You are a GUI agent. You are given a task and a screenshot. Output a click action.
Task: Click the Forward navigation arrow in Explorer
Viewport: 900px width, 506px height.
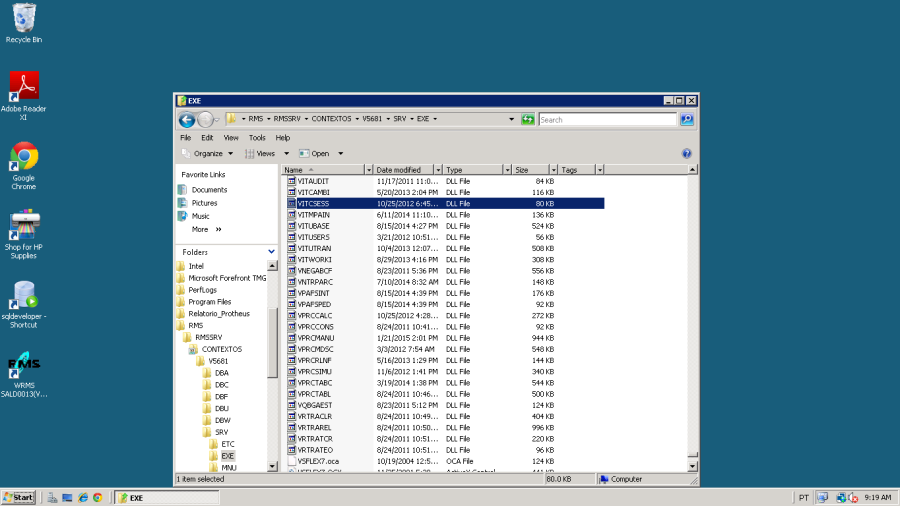[x=205, y=119]
